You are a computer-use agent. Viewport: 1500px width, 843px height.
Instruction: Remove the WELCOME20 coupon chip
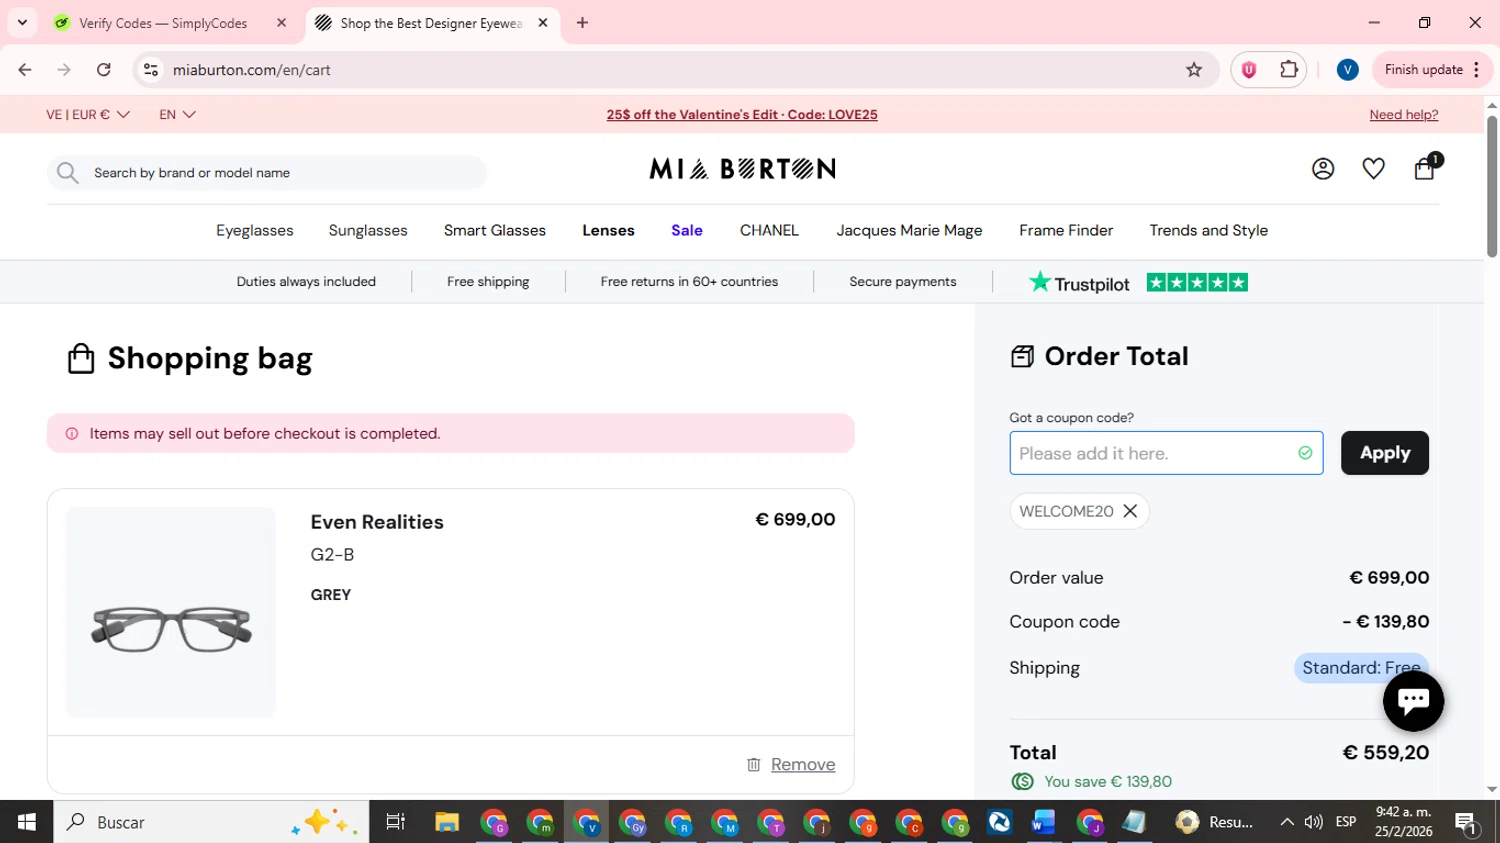[x=1130, y=511]
